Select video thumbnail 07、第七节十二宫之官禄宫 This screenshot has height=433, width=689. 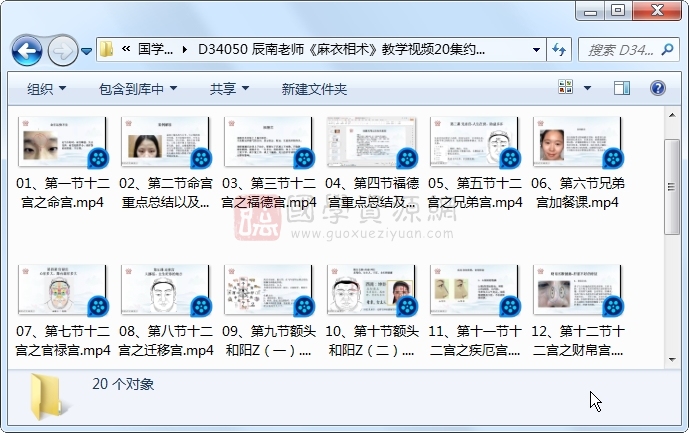tap(62, 290)
